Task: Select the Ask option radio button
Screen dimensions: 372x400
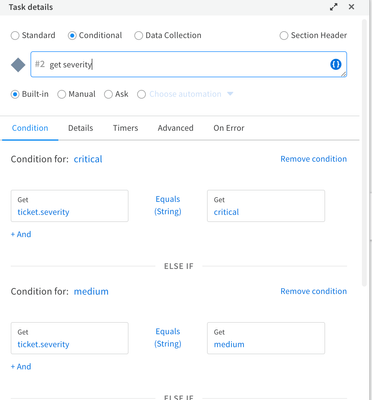Action: [108, 94]
